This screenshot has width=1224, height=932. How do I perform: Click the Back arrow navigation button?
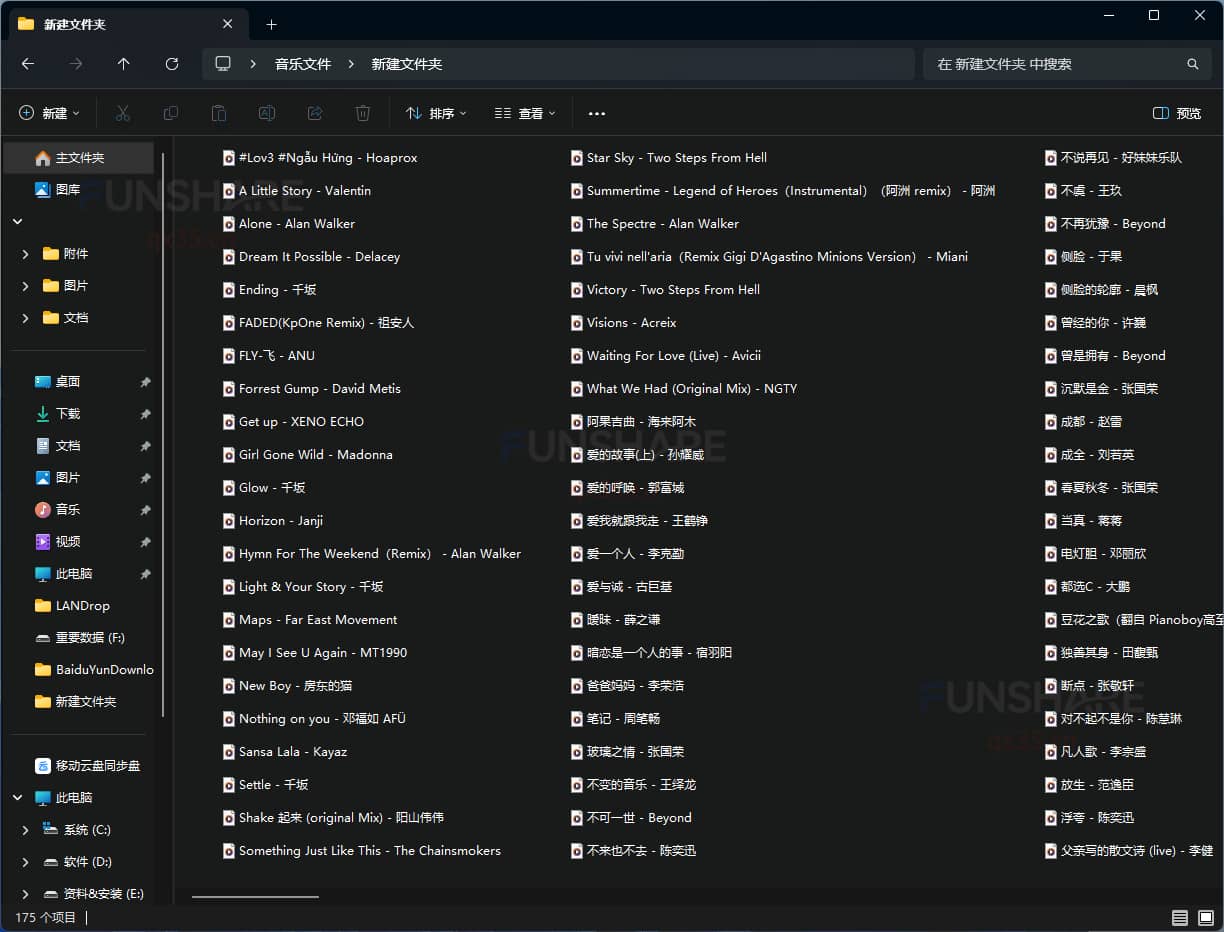[x=28, y=64]
